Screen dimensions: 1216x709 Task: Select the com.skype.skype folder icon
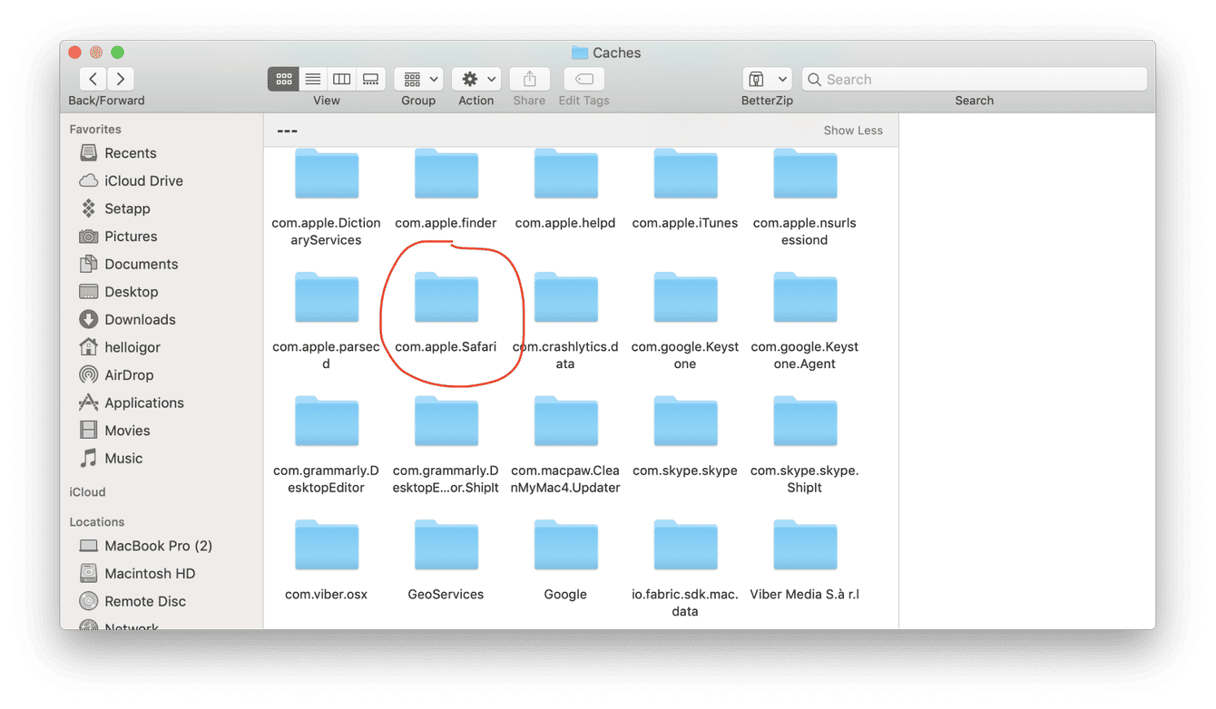pos(685,423)
